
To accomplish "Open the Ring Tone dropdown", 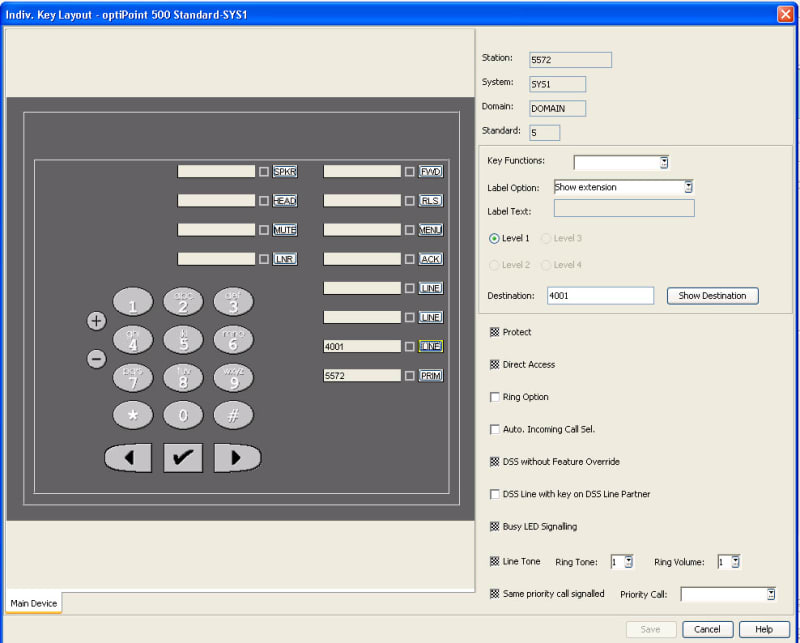I will [x=629, y=562].
